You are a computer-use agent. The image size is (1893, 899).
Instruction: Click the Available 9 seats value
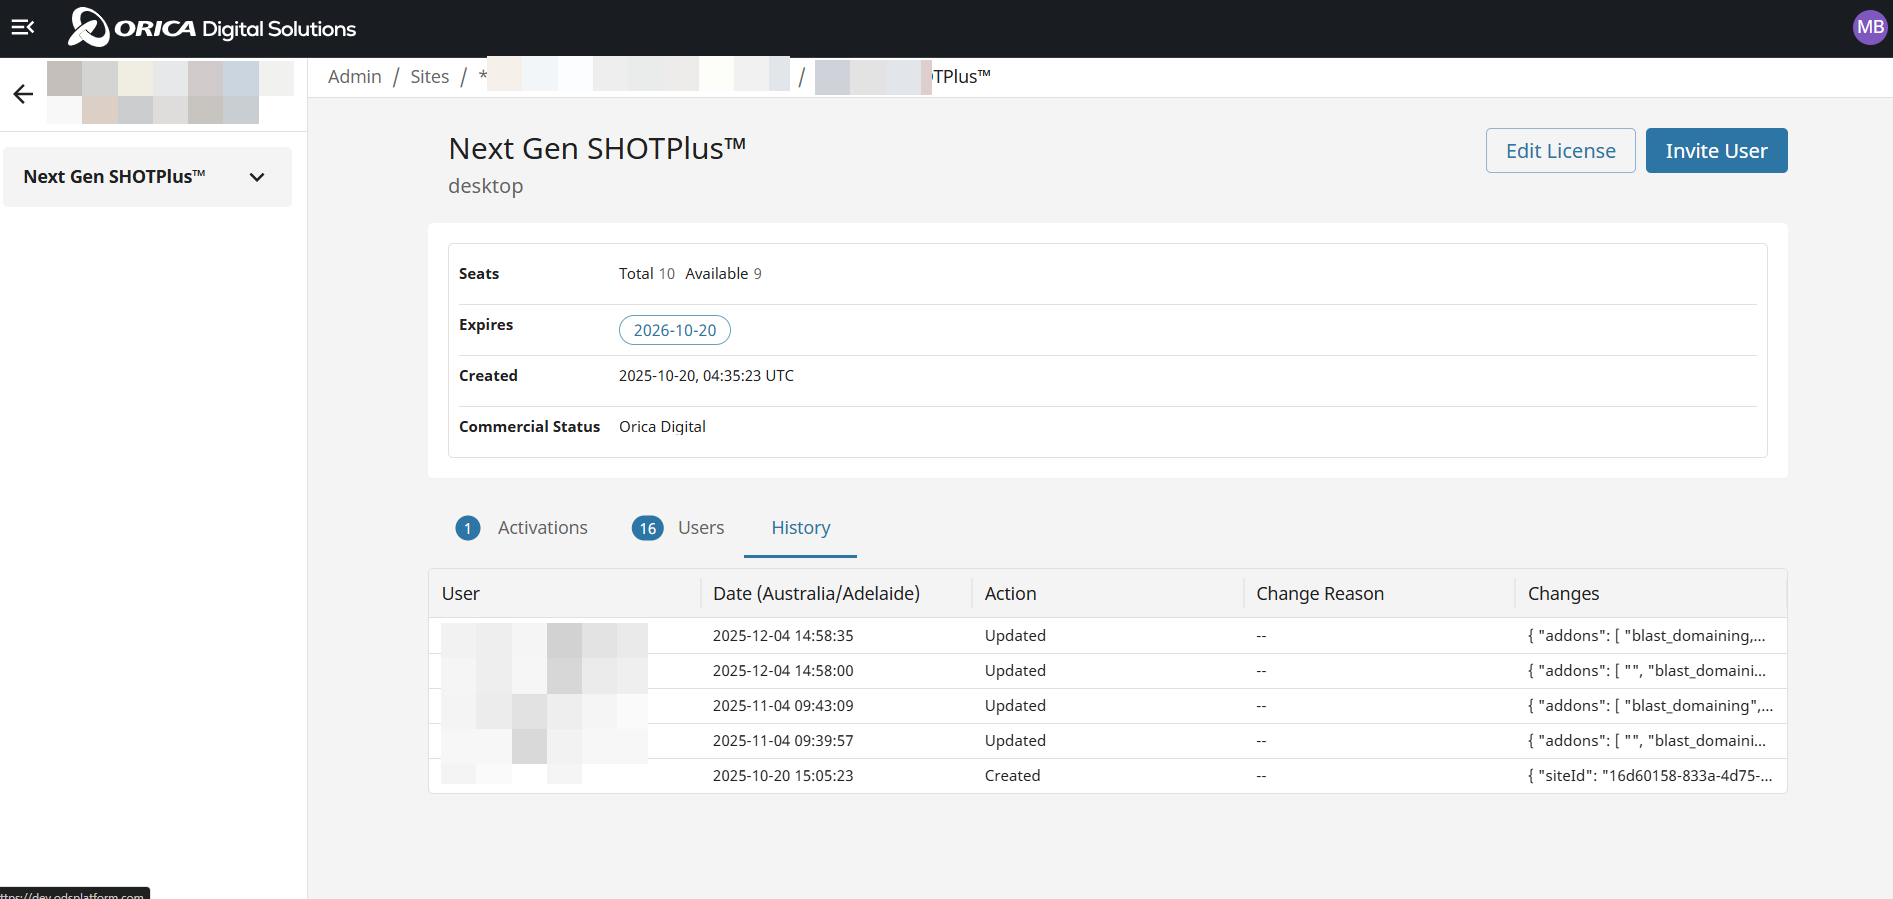[x=723, y=274]
